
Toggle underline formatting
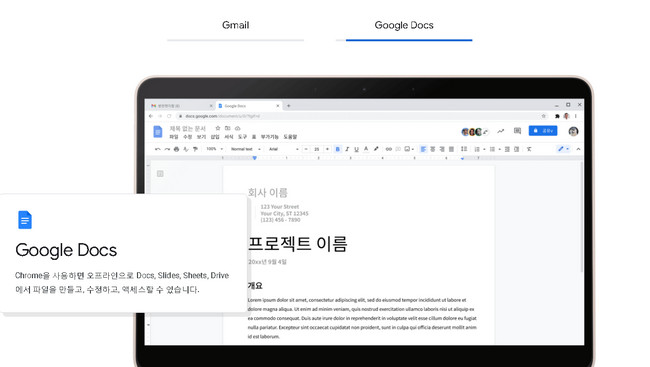pos(357,149)
